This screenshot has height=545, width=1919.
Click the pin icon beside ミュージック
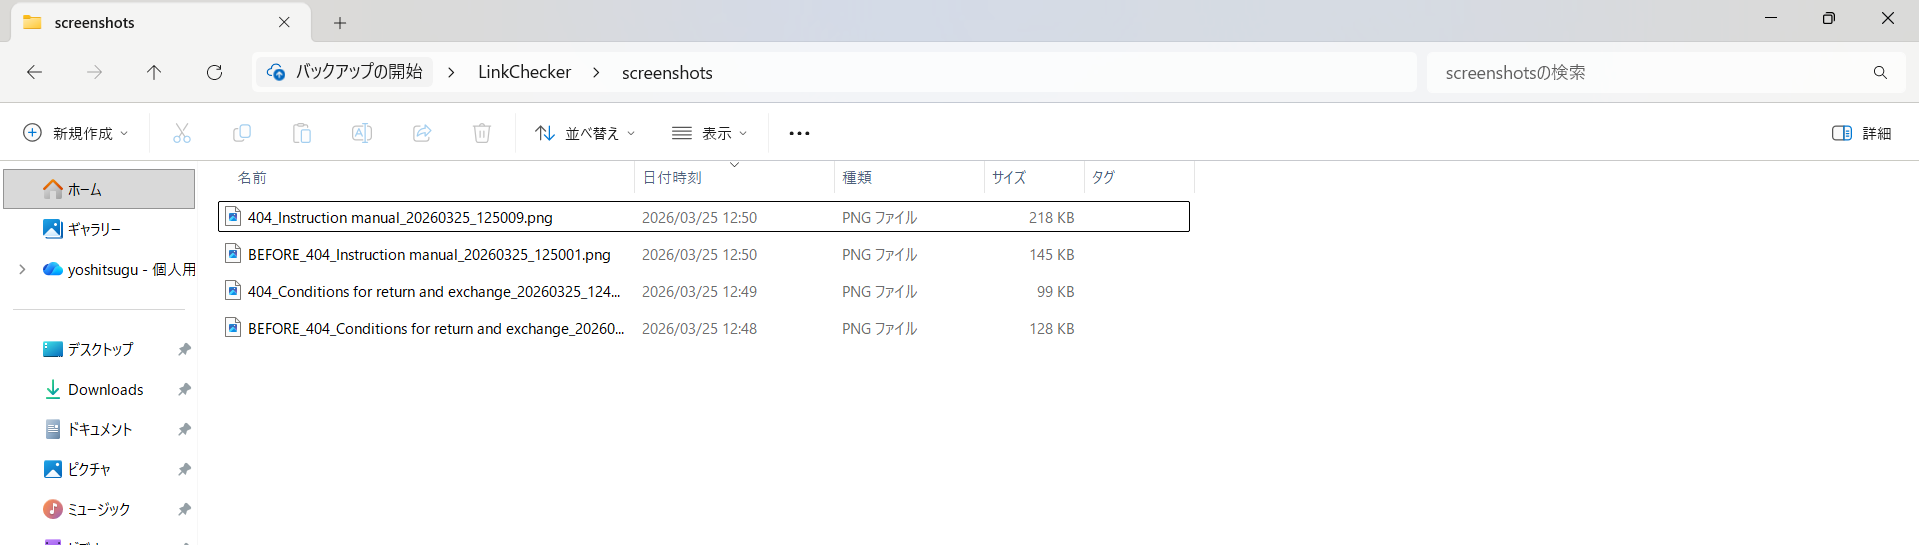coord(184,509)
